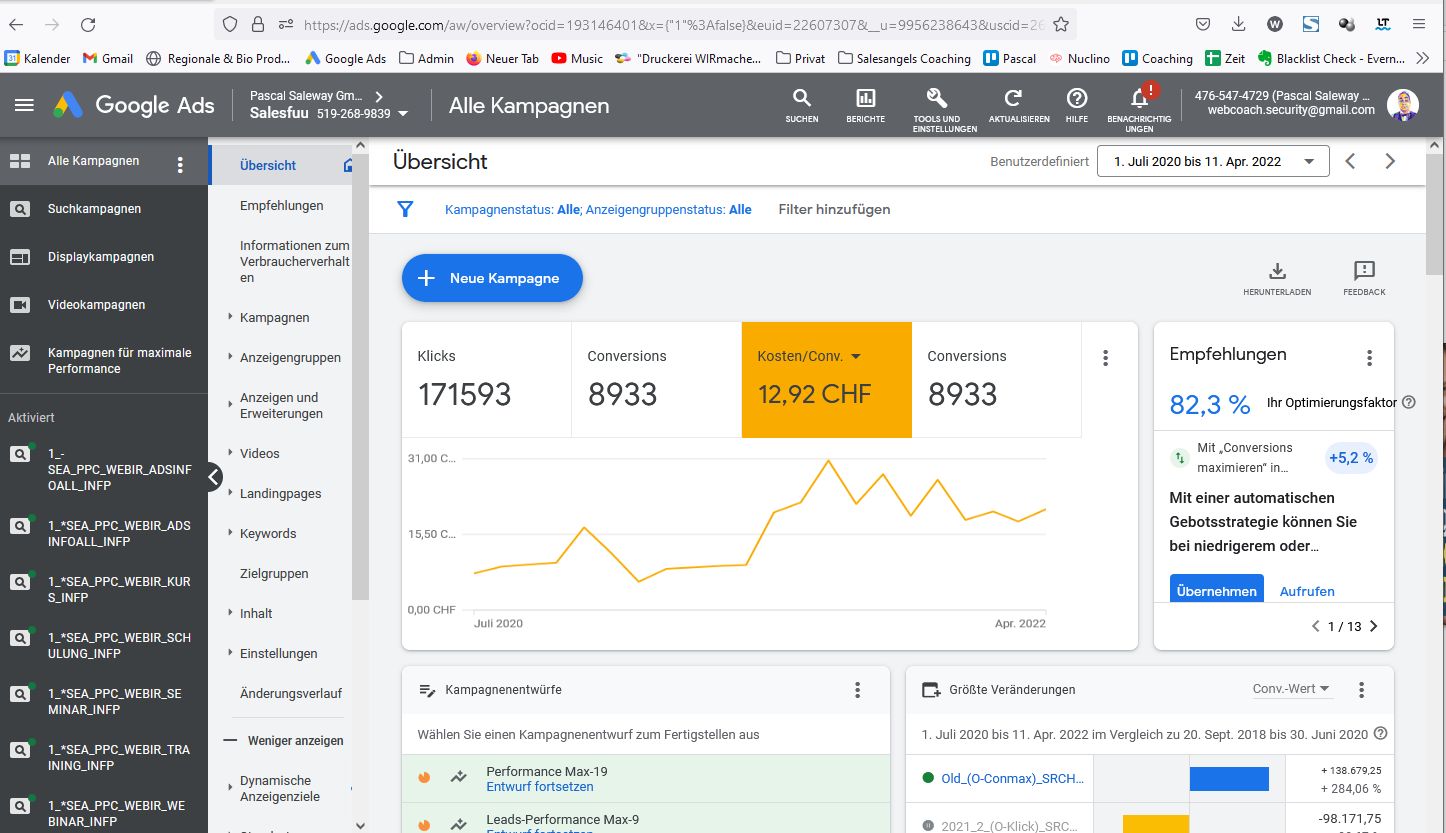
Task: Expand the Conv.-Wert dropdown
Action: pos(1292,689)
